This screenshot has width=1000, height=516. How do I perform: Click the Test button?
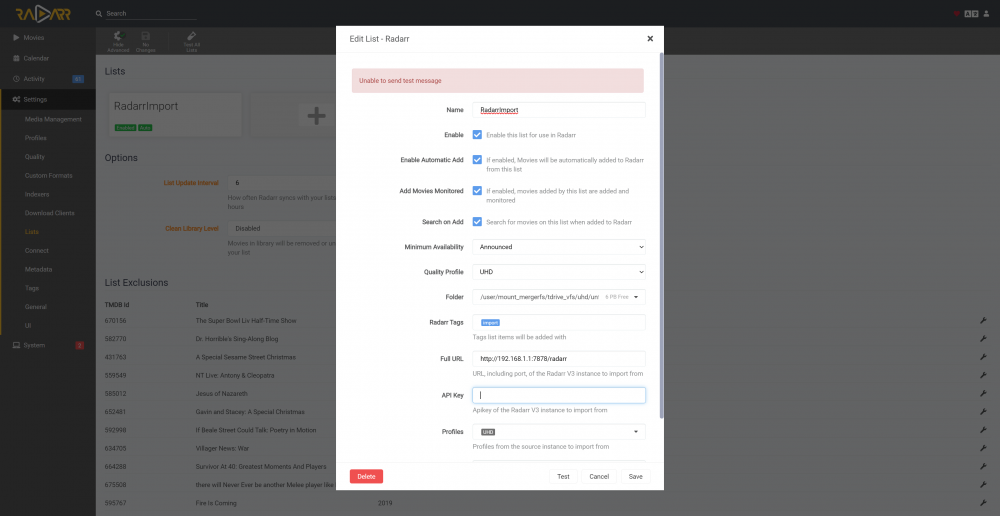pos(563,476)
